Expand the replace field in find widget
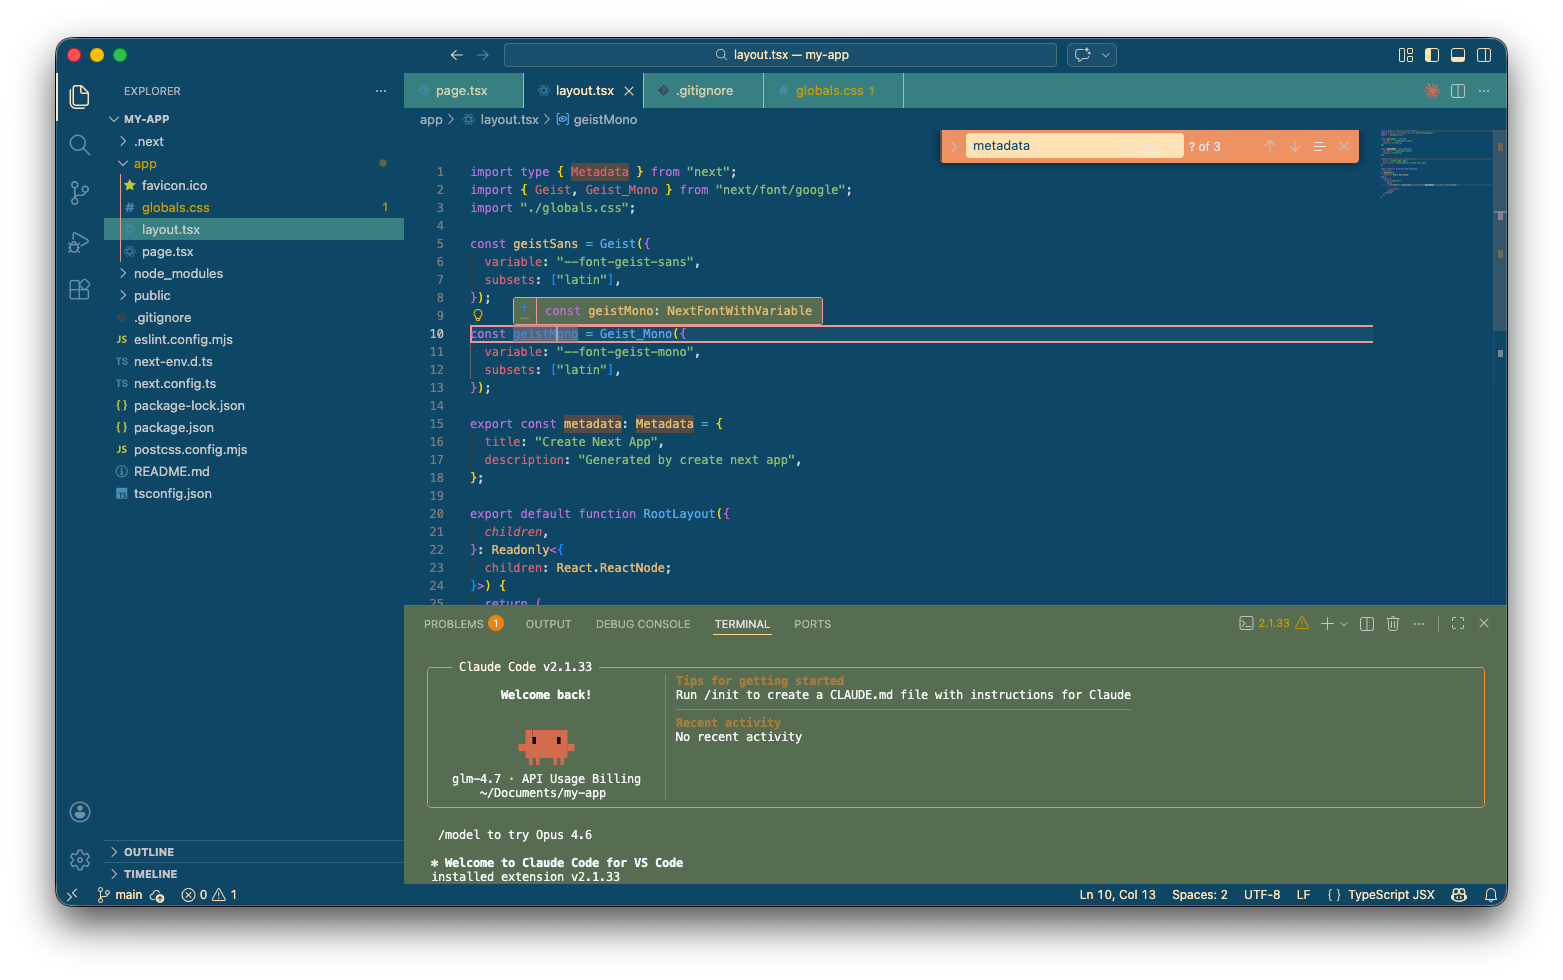The width and height of the screenshot is (1563, 980). (x=954, y=146)
